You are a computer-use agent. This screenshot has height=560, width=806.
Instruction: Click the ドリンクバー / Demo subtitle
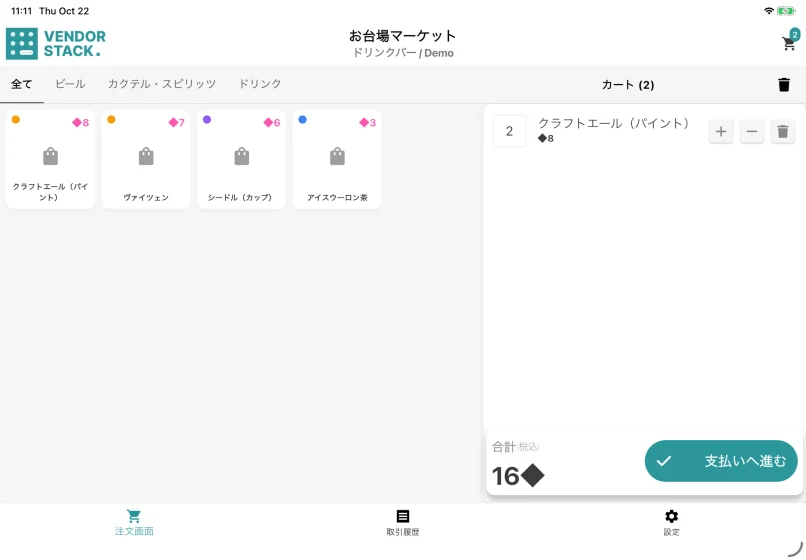pyautogui.click(x=403, y=53)
